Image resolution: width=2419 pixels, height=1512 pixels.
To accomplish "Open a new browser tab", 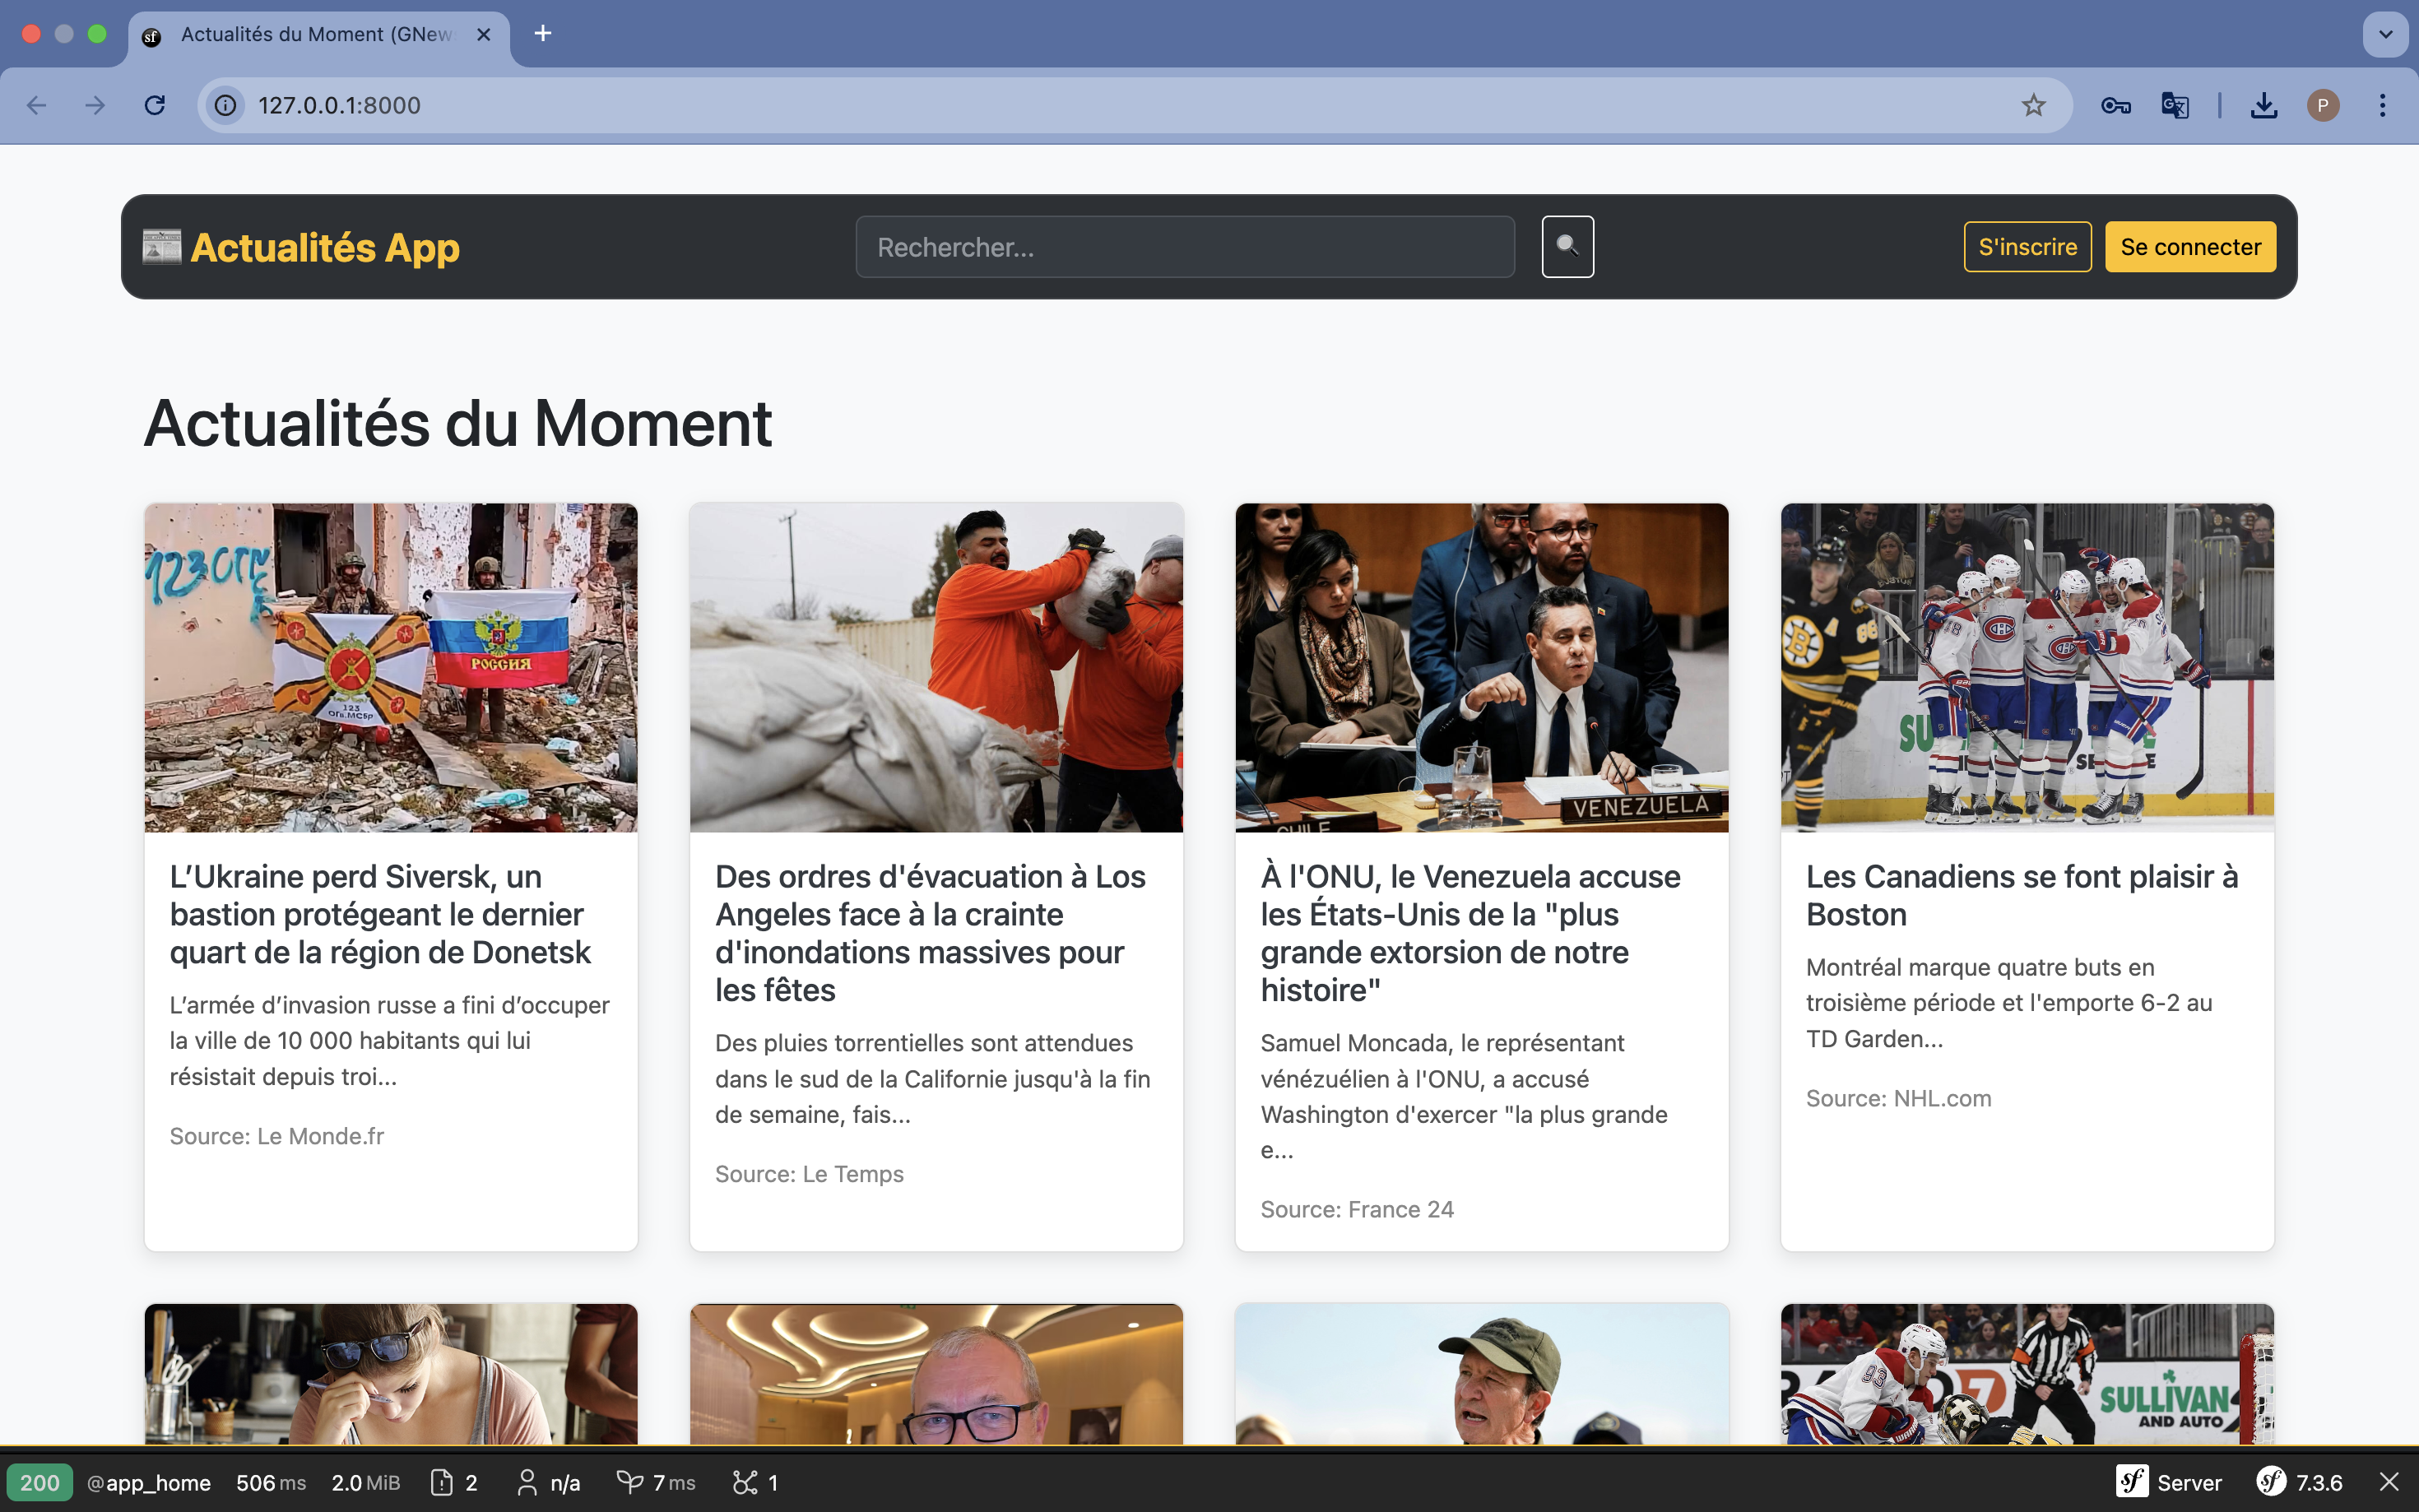I will pos(543,34).
